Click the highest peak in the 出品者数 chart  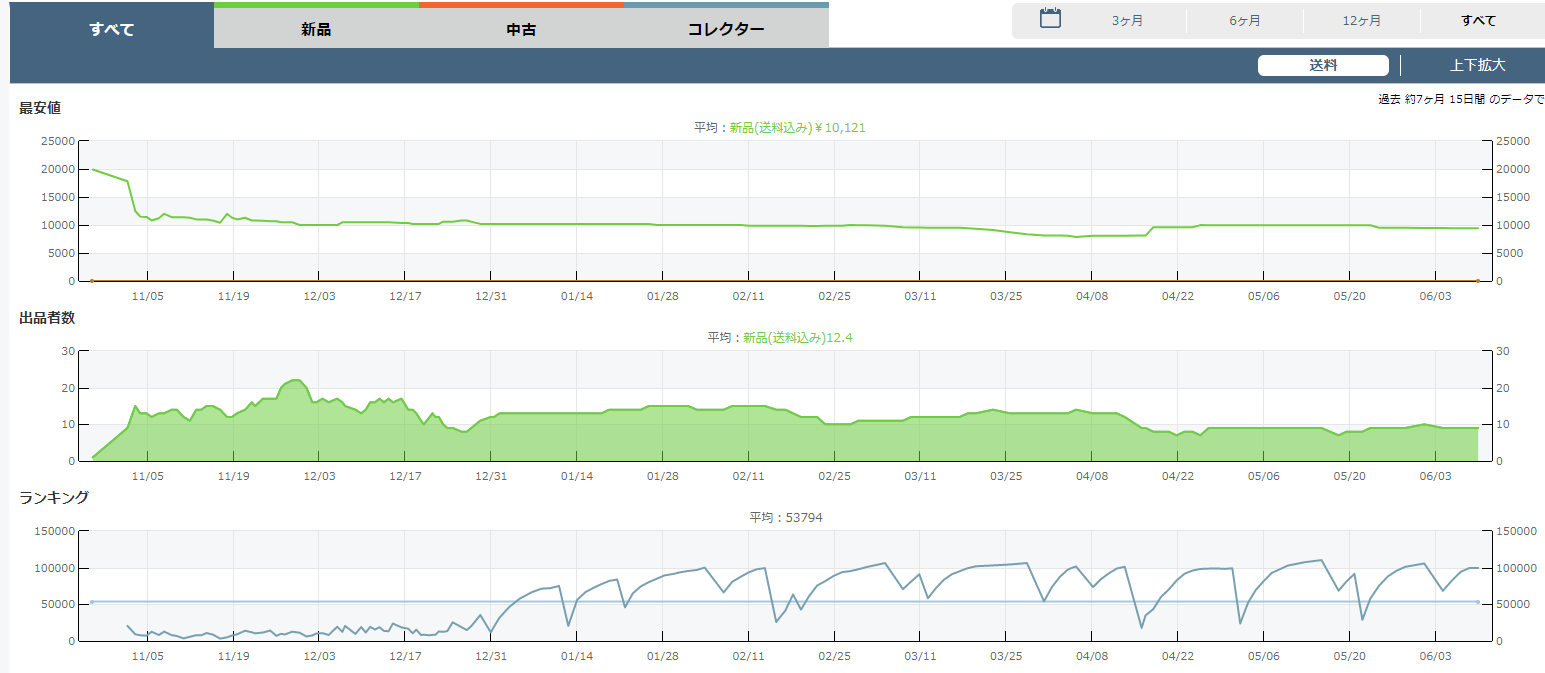click(x=295, y=381)
